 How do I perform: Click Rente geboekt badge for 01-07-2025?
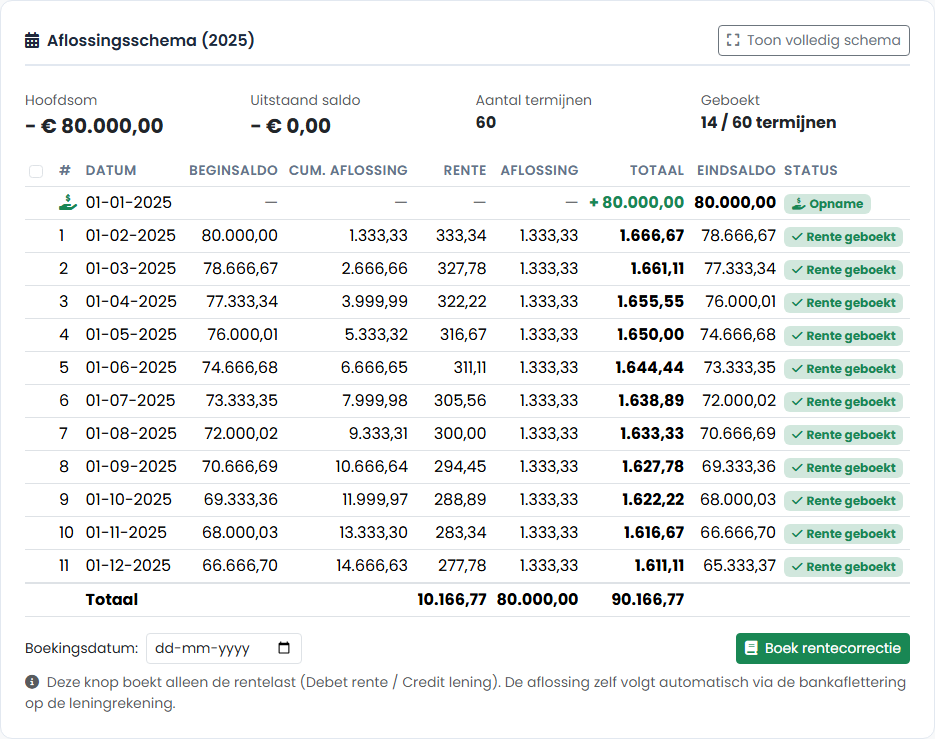tap(843, 401)
